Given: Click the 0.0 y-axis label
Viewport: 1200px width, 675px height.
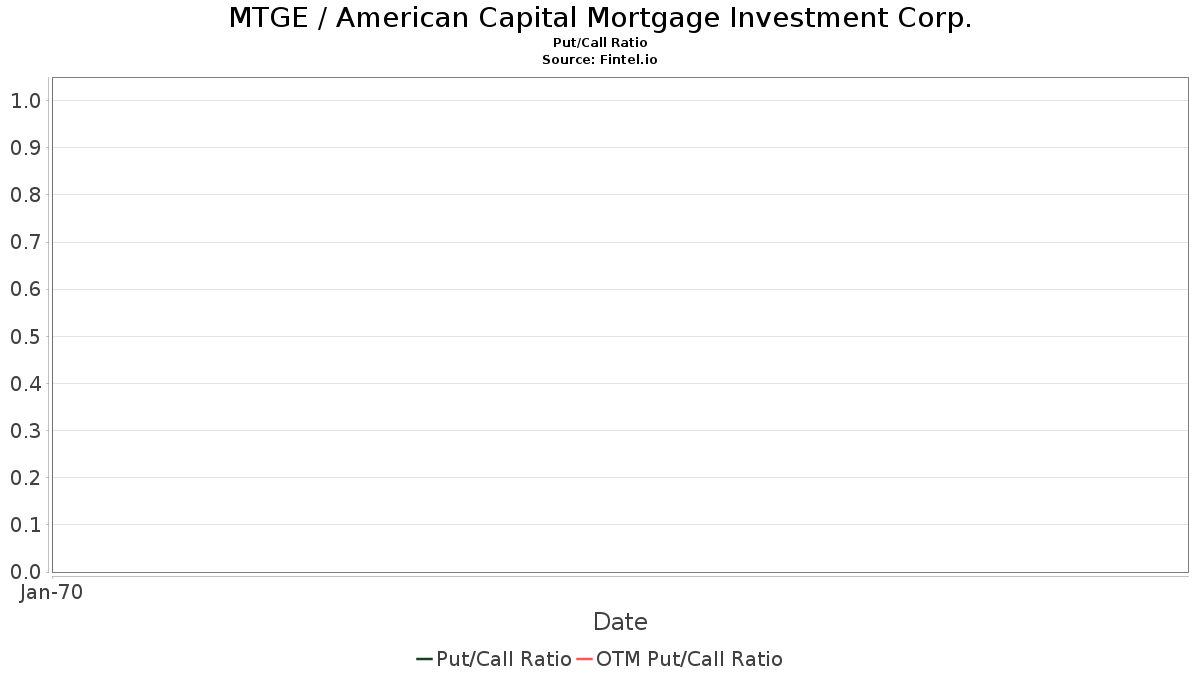Looking at the screenshot, I should pos(25,571).
